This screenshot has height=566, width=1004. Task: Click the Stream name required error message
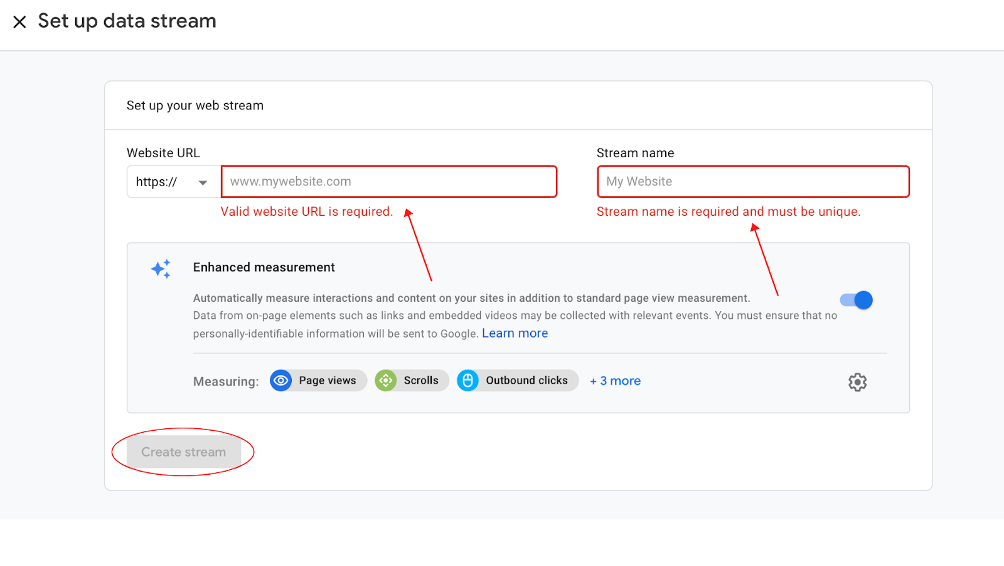pyautogui.click(x=729, y=212)
